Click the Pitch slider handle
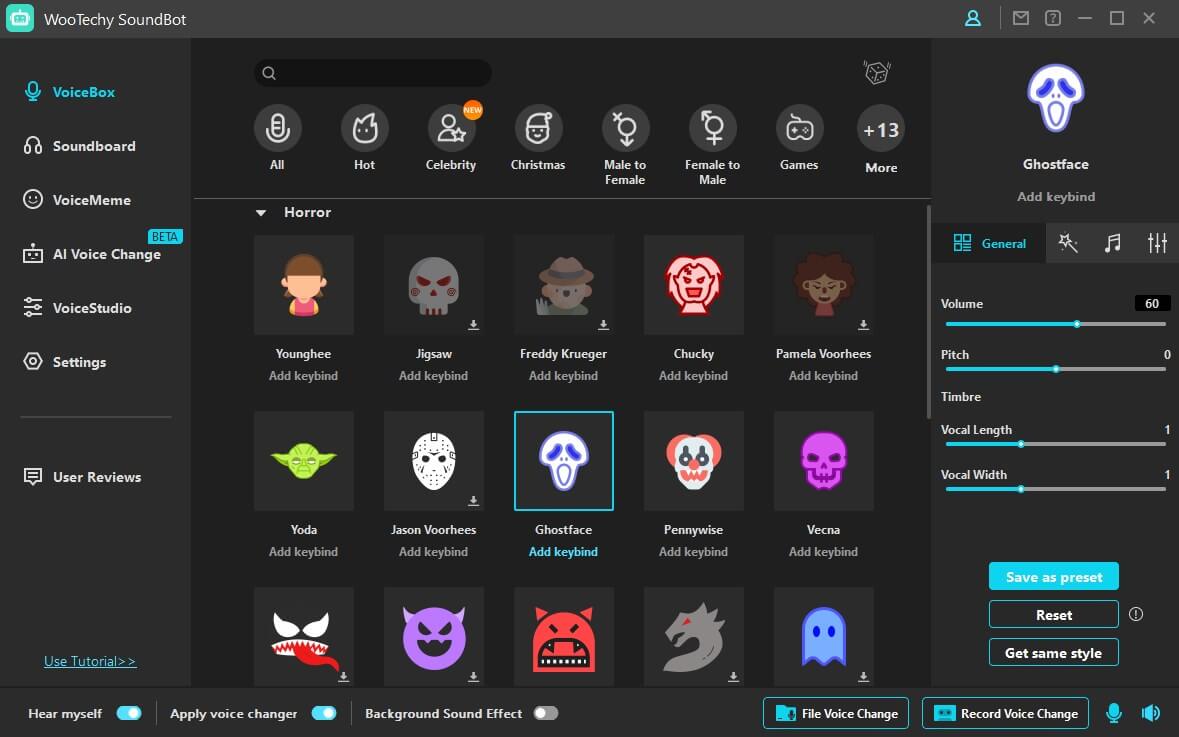The width and height of the screenshot is (1179, 737). click(1056, 369)
